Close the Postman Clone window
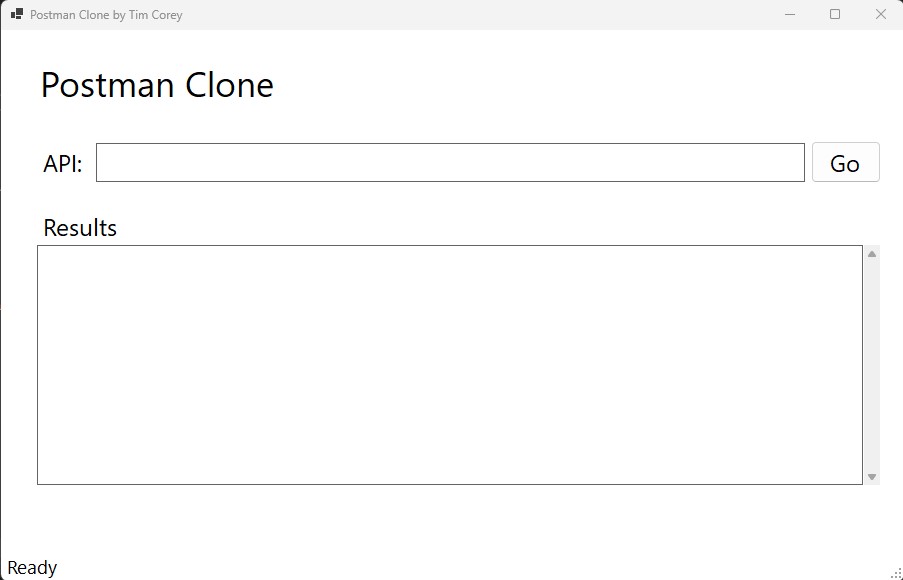 pyautogui.click(x=881, y=14)
